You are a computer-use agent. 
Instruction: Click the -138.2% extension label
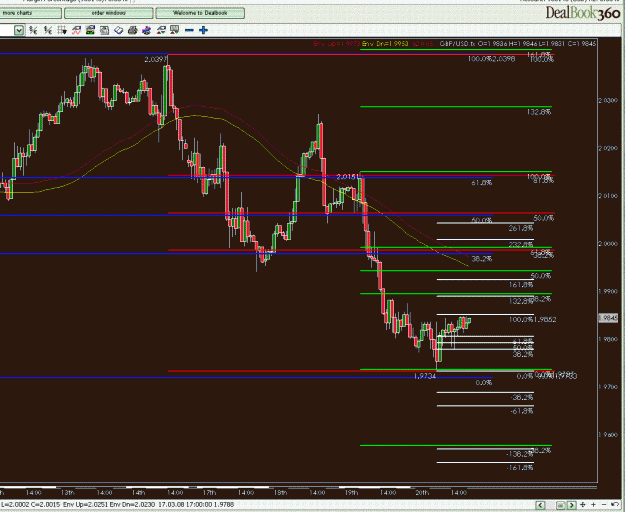(520, 454)
